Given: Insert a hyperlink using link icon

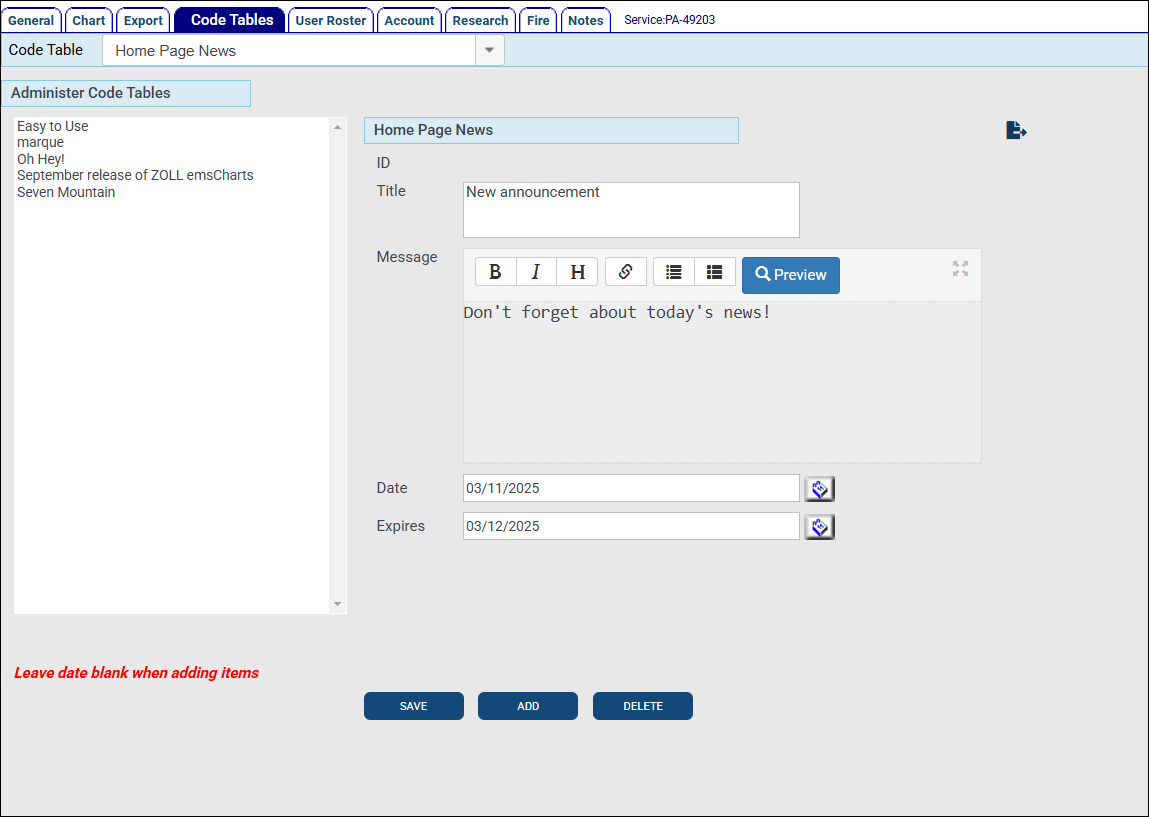Looking at the screenshot, I should [x=625, y=272].
